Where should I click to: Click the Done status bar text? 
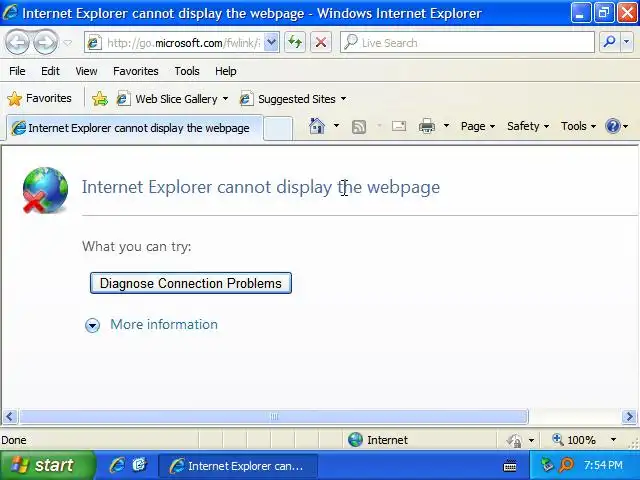tap(14, 440)
